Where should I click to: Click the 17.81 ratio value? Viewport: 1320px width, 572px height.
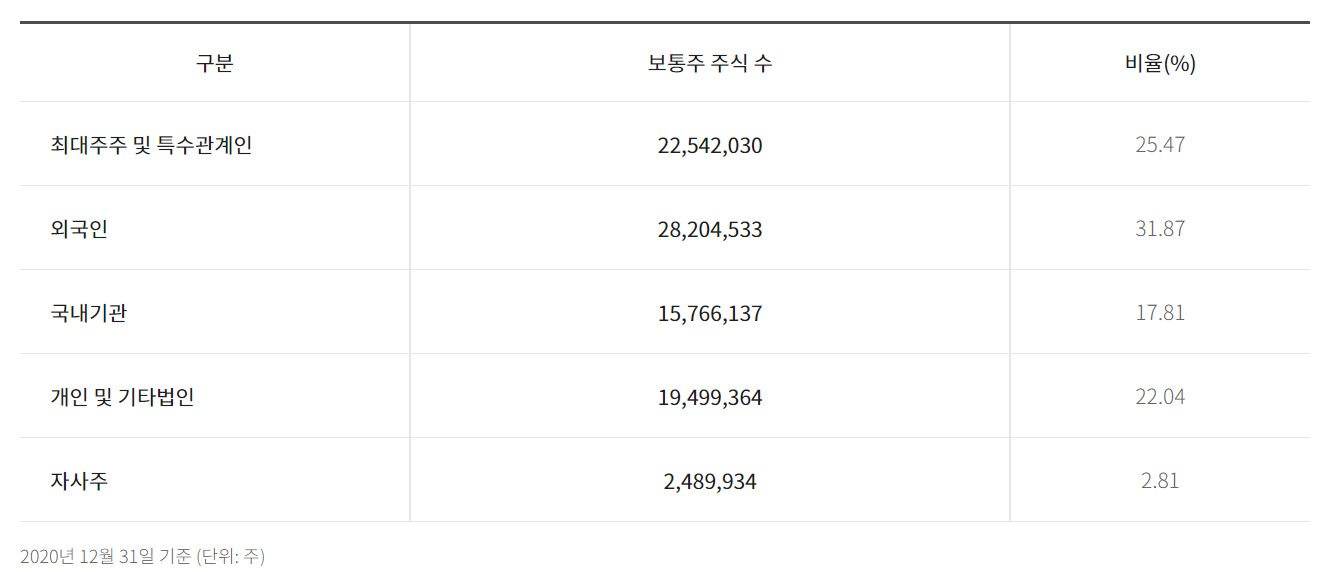pos(1160,313)
